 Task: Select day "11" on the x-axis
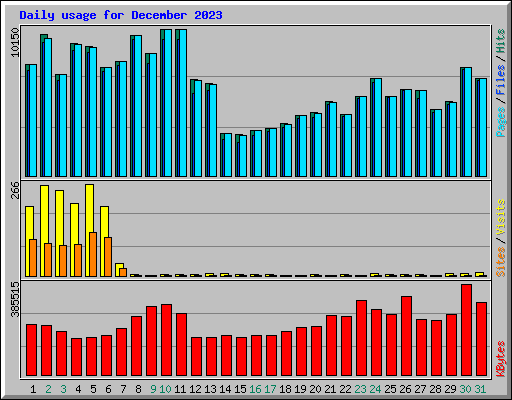click(x=180, y=389)
